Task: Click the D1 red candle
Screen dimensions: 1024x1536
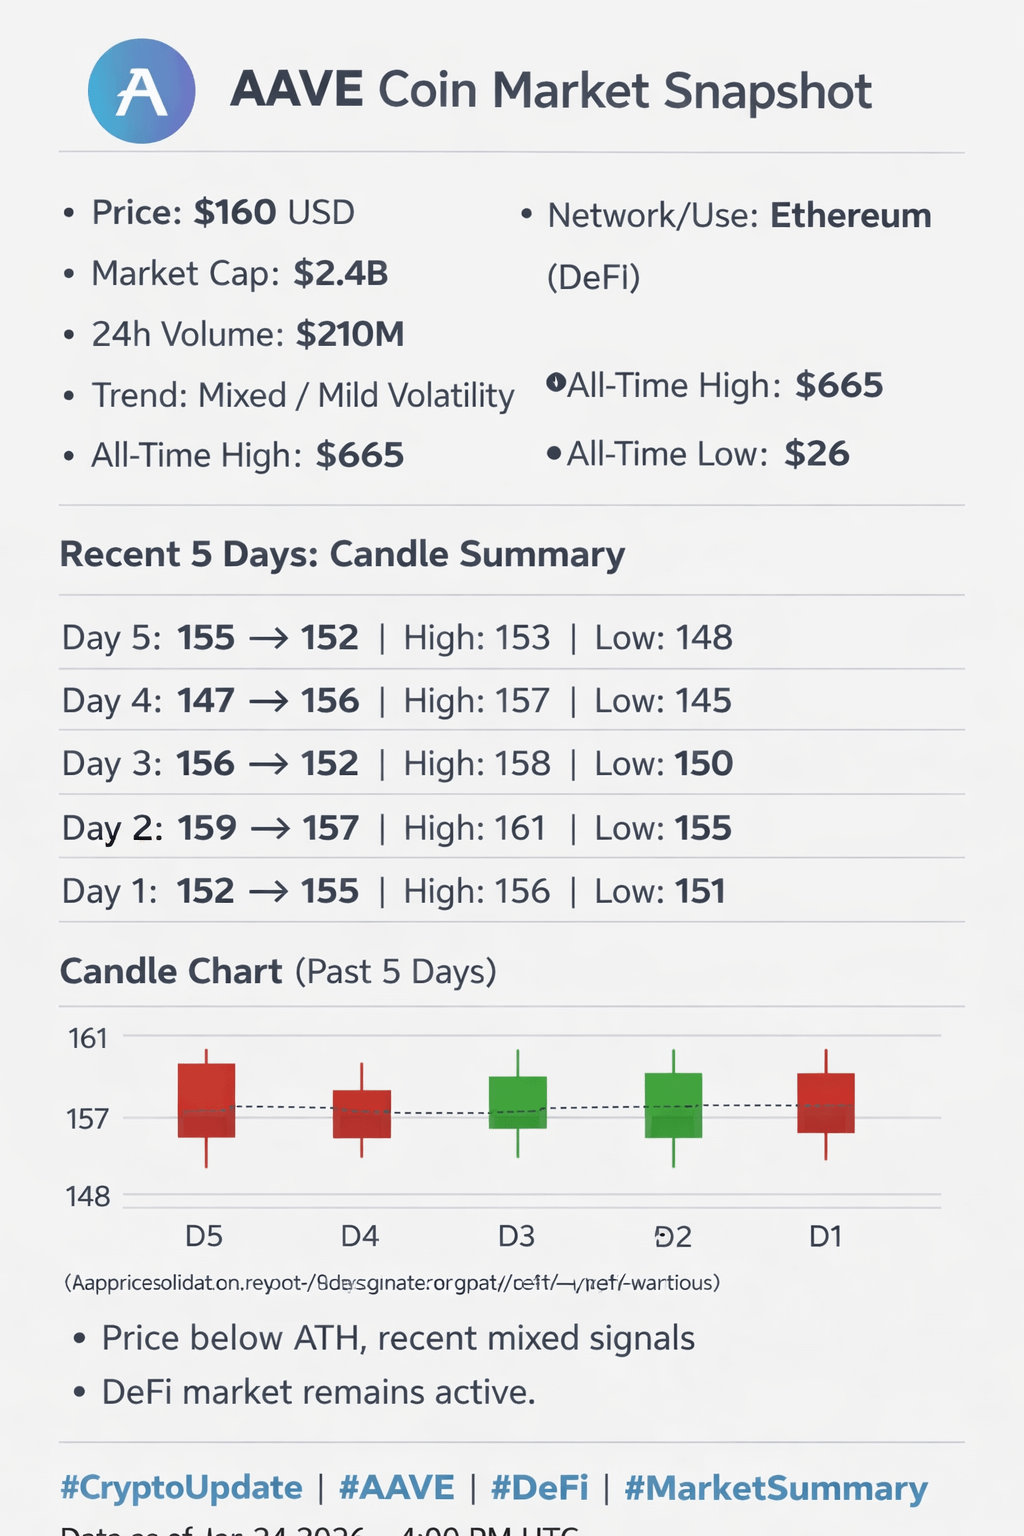Action: (x=825, y=1102)
